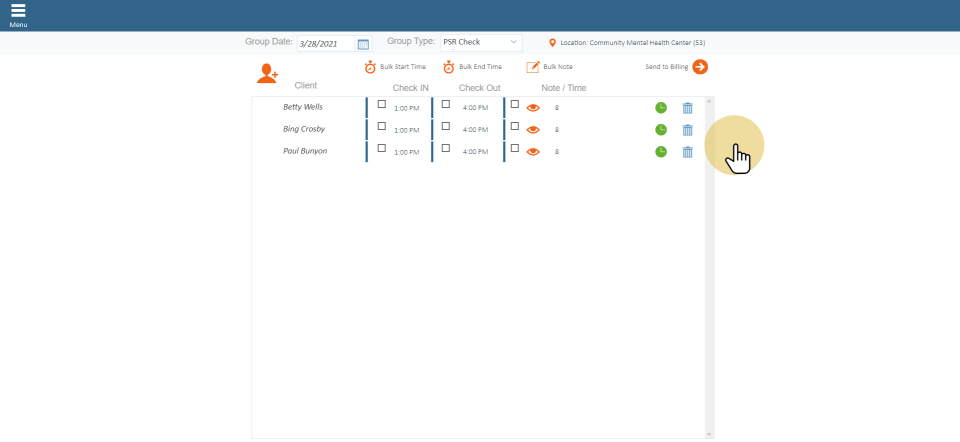Toggle note checkbox for Paul Bunyon
This screenshot has width=960, height=442.
point(515,148)
